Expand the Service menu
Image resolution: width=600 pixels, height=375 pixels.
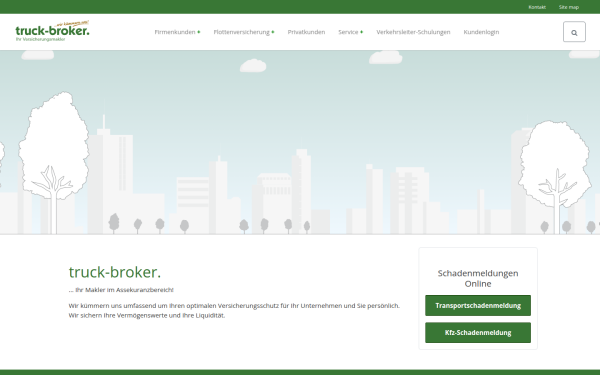351,32
